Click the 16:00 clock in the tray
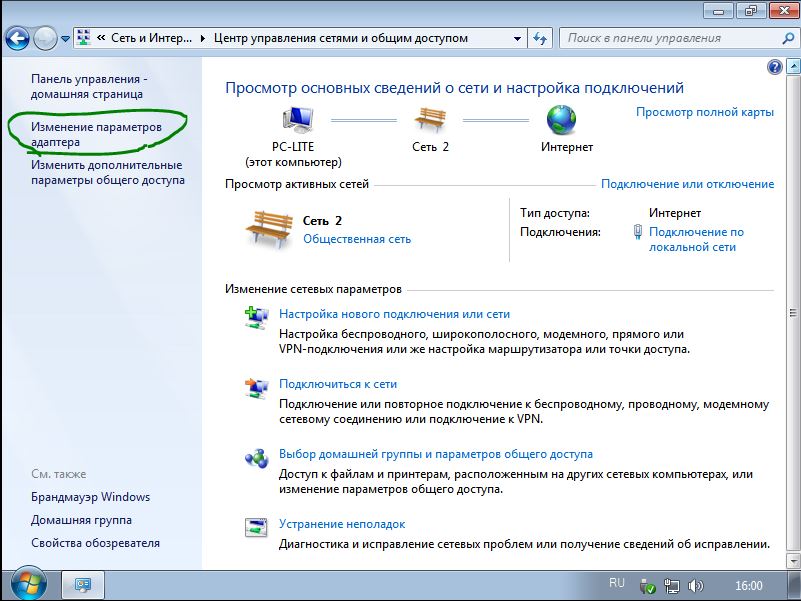Screen dimensions: 801x601 748,586
